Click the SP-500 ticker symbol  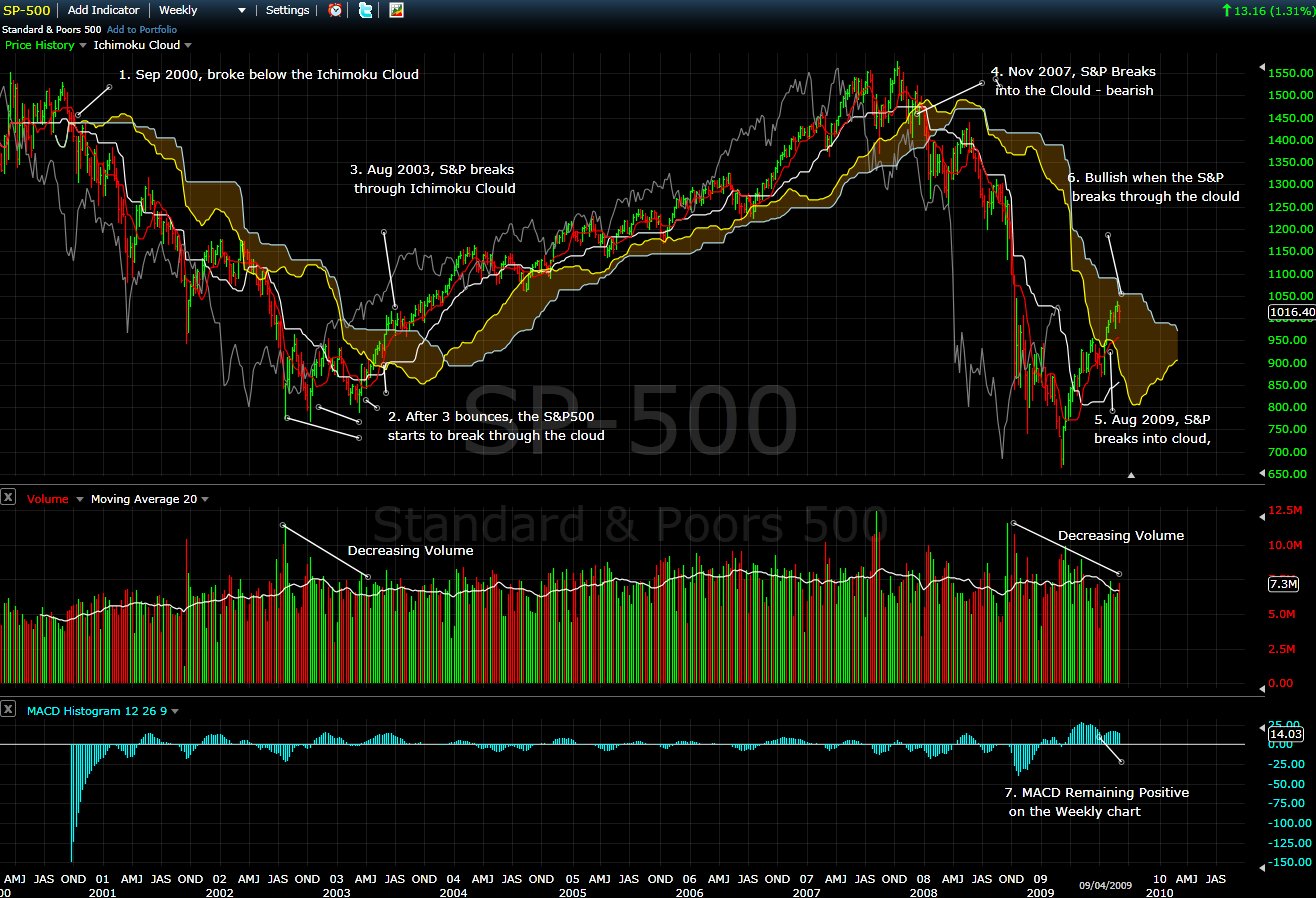coord(27,10)
